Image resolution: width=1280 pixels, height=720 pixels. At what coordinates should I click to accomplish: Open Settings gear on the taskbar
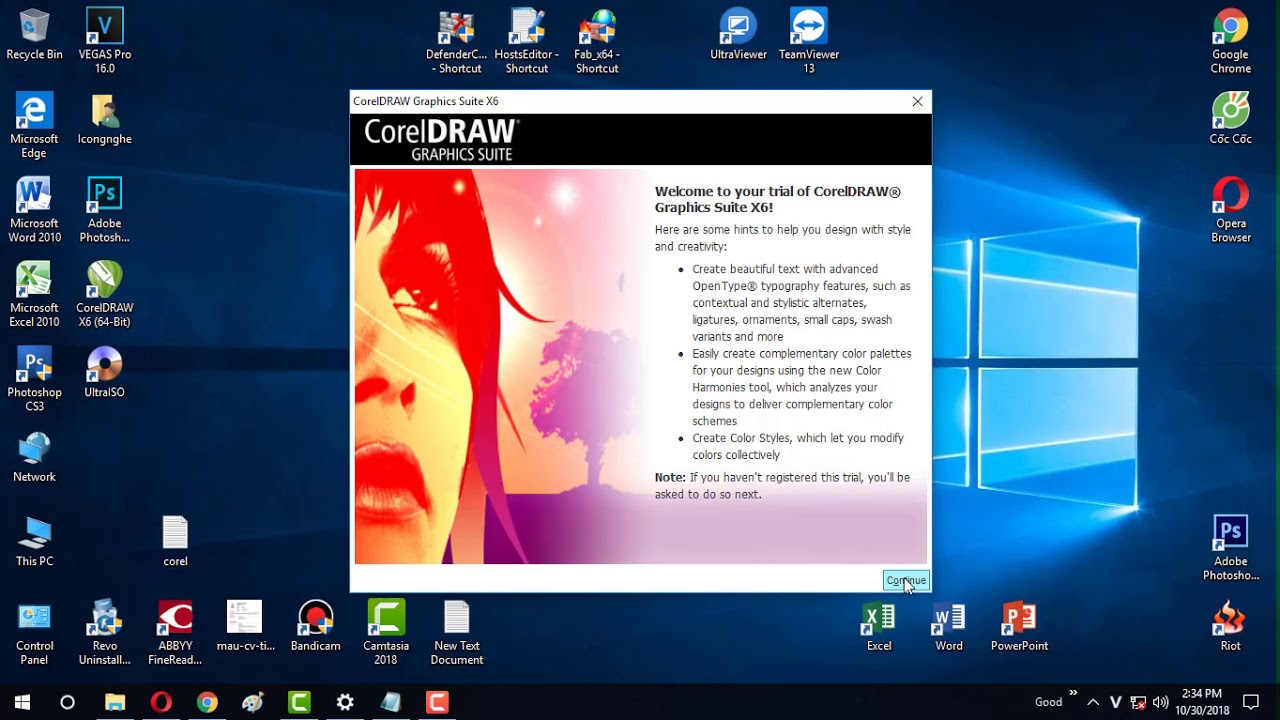tap(345, 702)
